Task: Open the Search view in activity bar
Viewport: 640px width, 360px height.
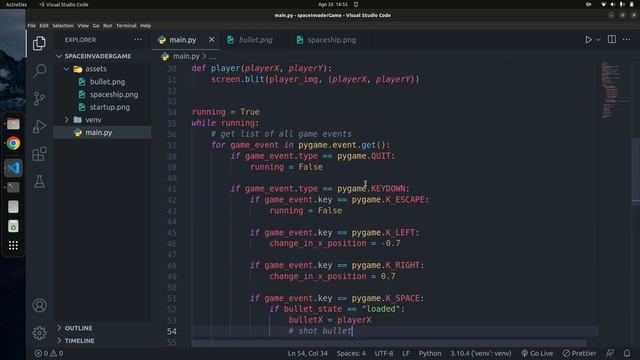Action: coord(39,71)
